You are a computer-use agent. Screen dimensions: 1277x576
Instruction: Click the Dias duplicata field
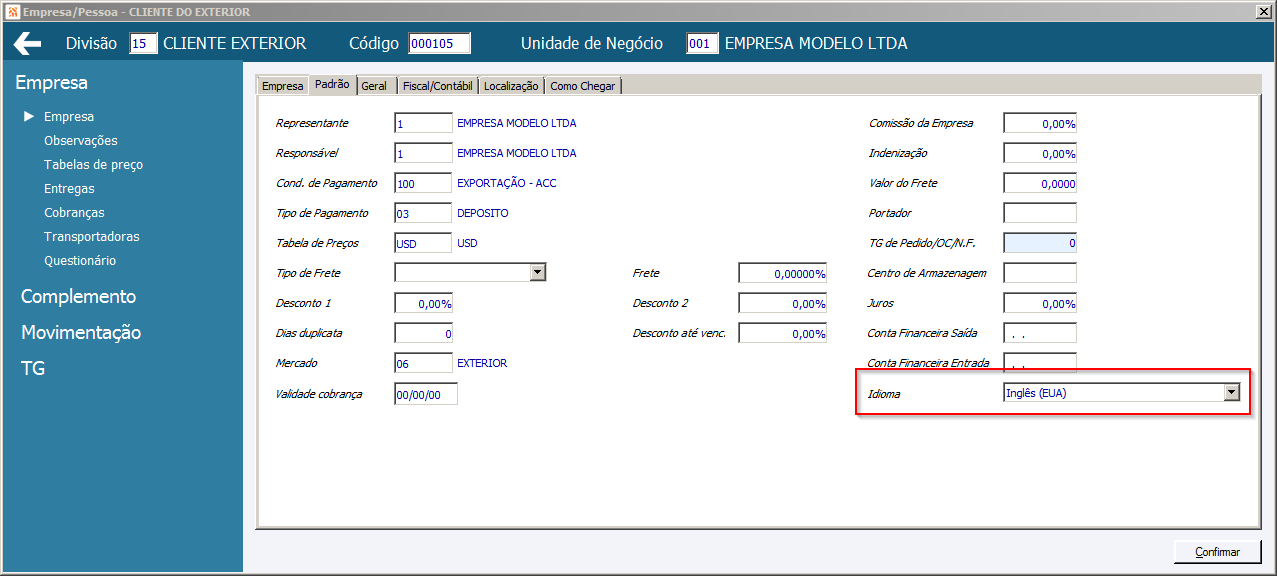coord(424,334)
